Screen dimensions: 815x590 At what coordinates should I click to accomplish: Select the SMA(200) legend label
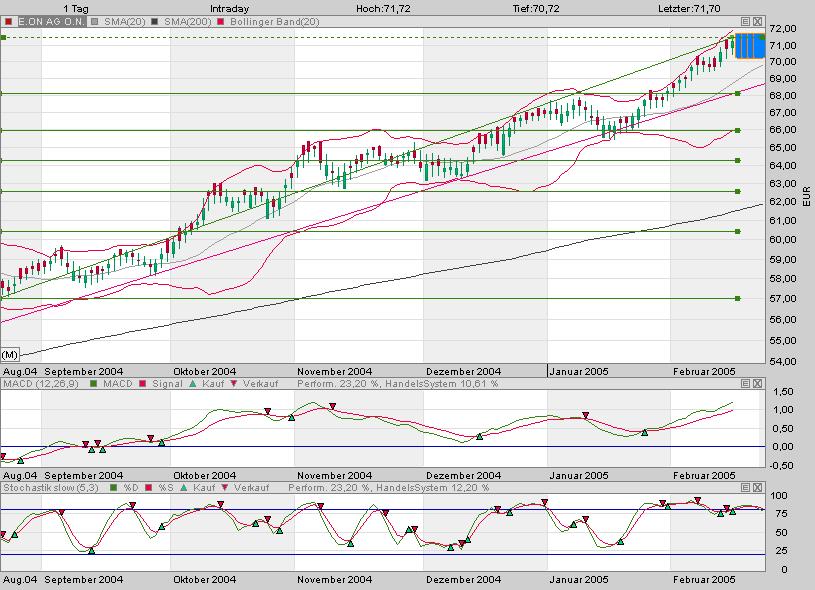[x=188, y=22]
